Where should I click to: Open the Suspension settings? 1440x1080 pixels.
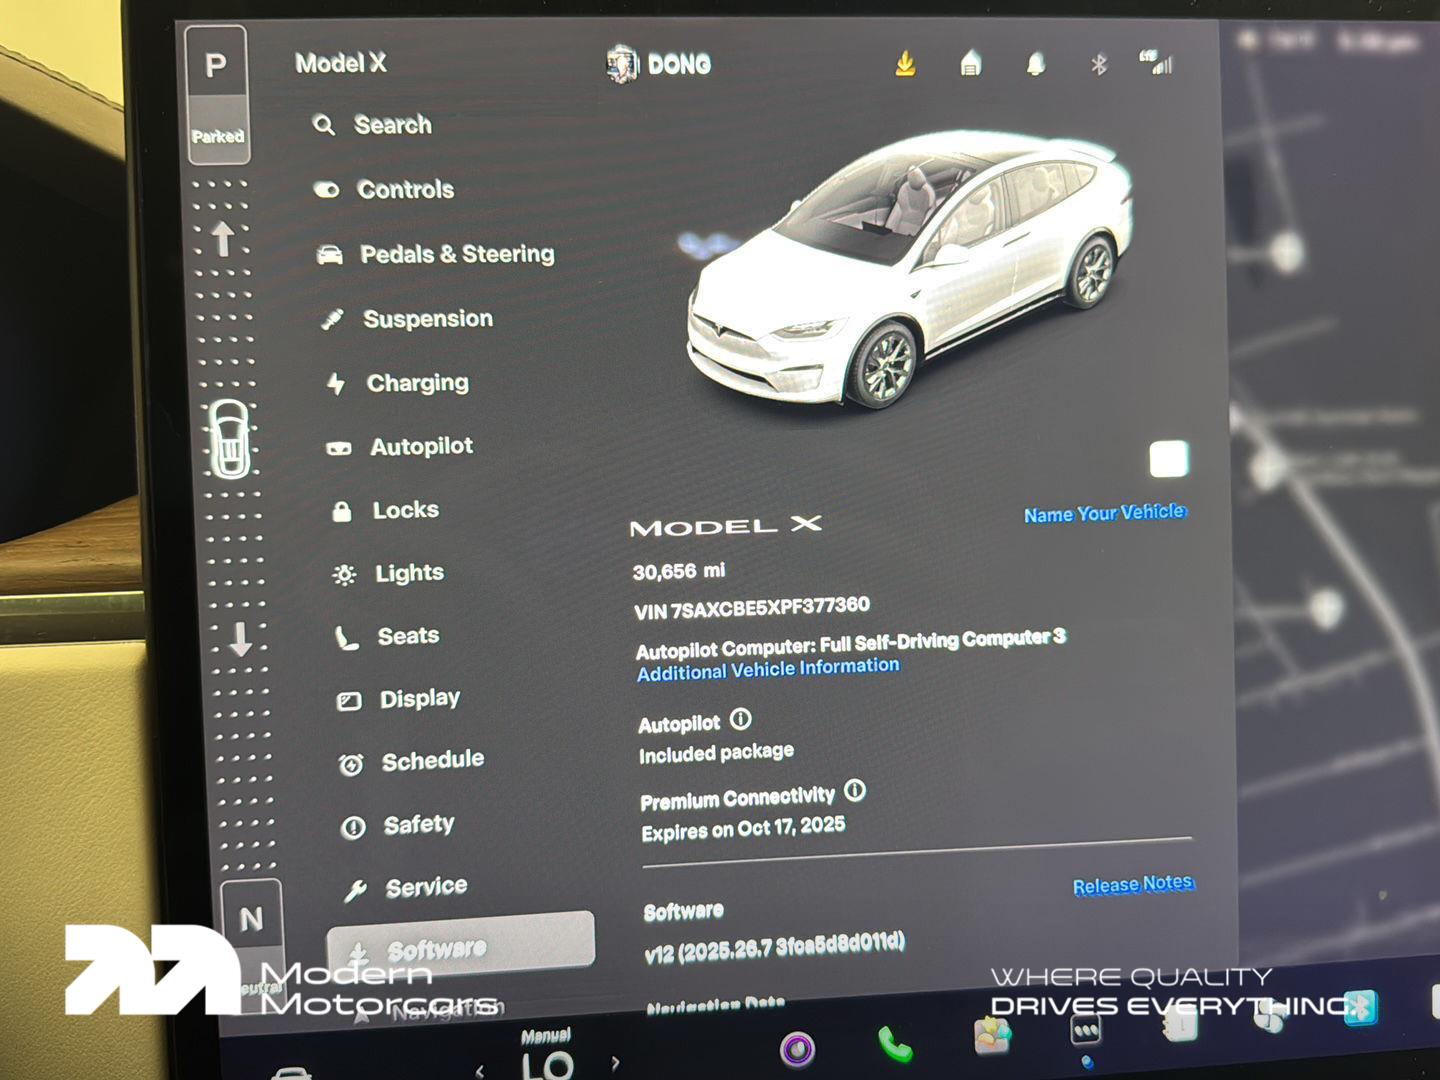pyautogui.click(x=407, y=319)
